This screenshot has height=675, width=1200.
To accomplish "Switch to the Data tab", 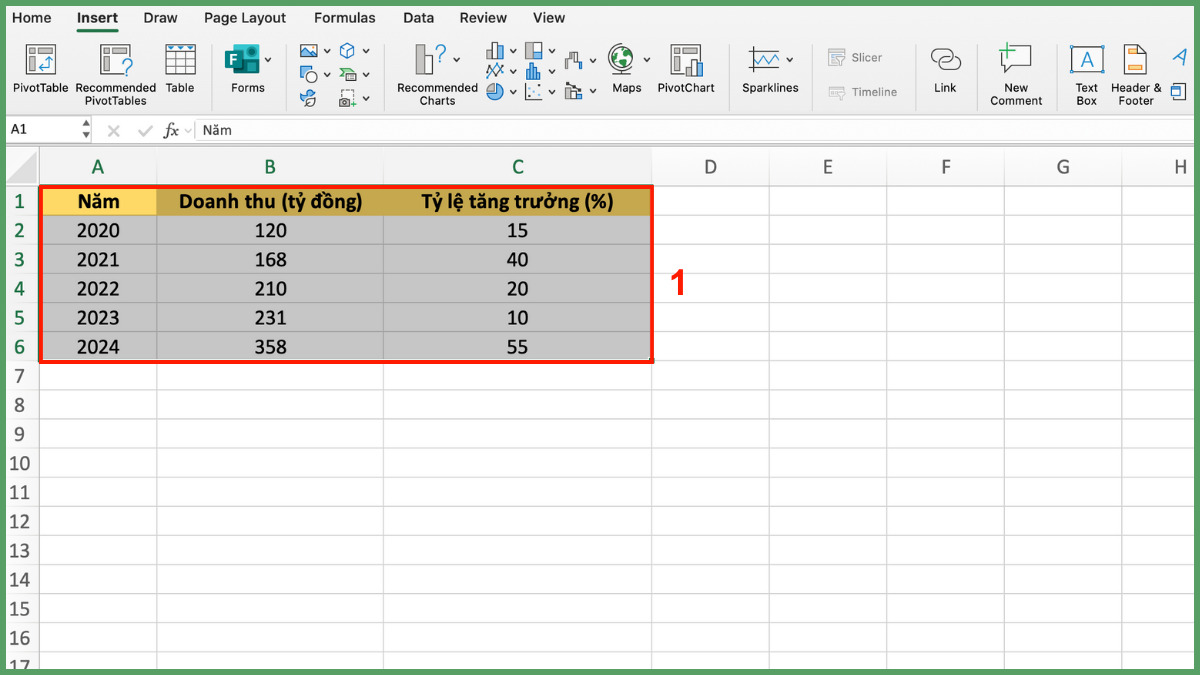I will (x=419, y=18).
